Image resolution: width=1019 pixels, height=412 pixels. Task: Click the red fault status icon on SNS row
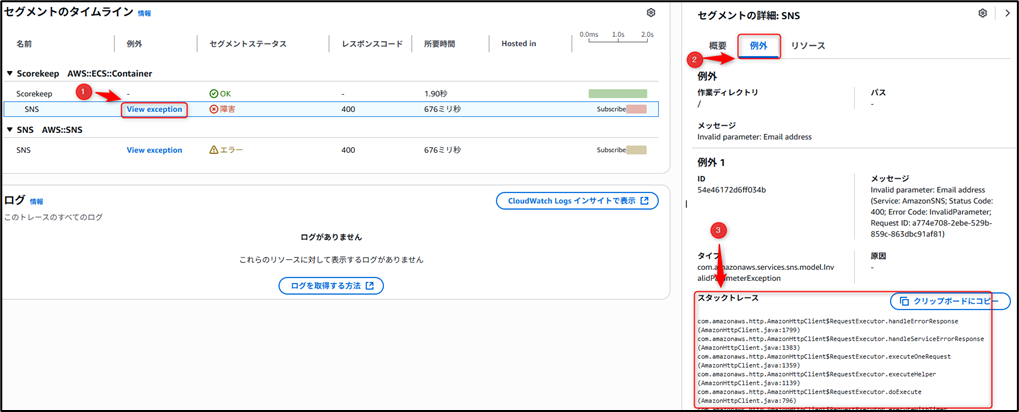213,108
